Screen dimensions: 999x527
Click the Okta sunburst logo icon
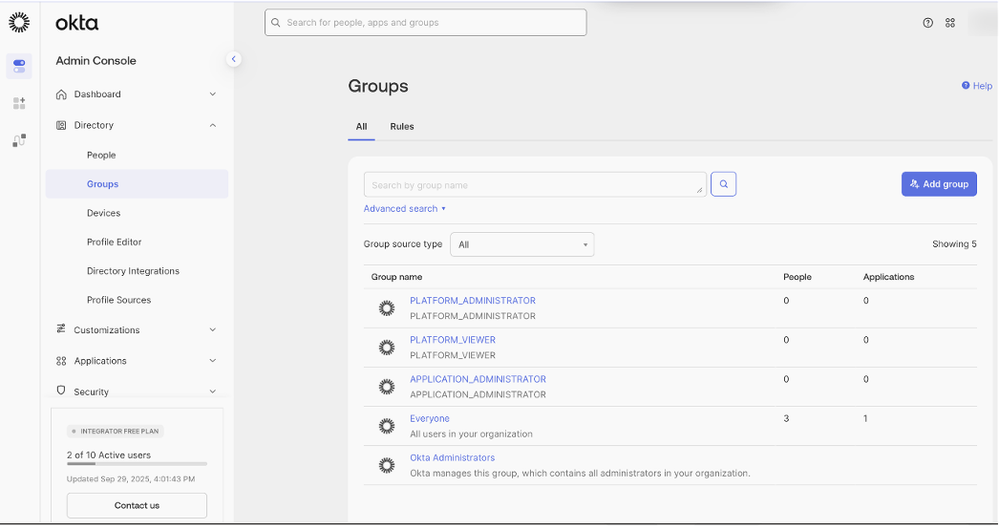coord(19,22)
